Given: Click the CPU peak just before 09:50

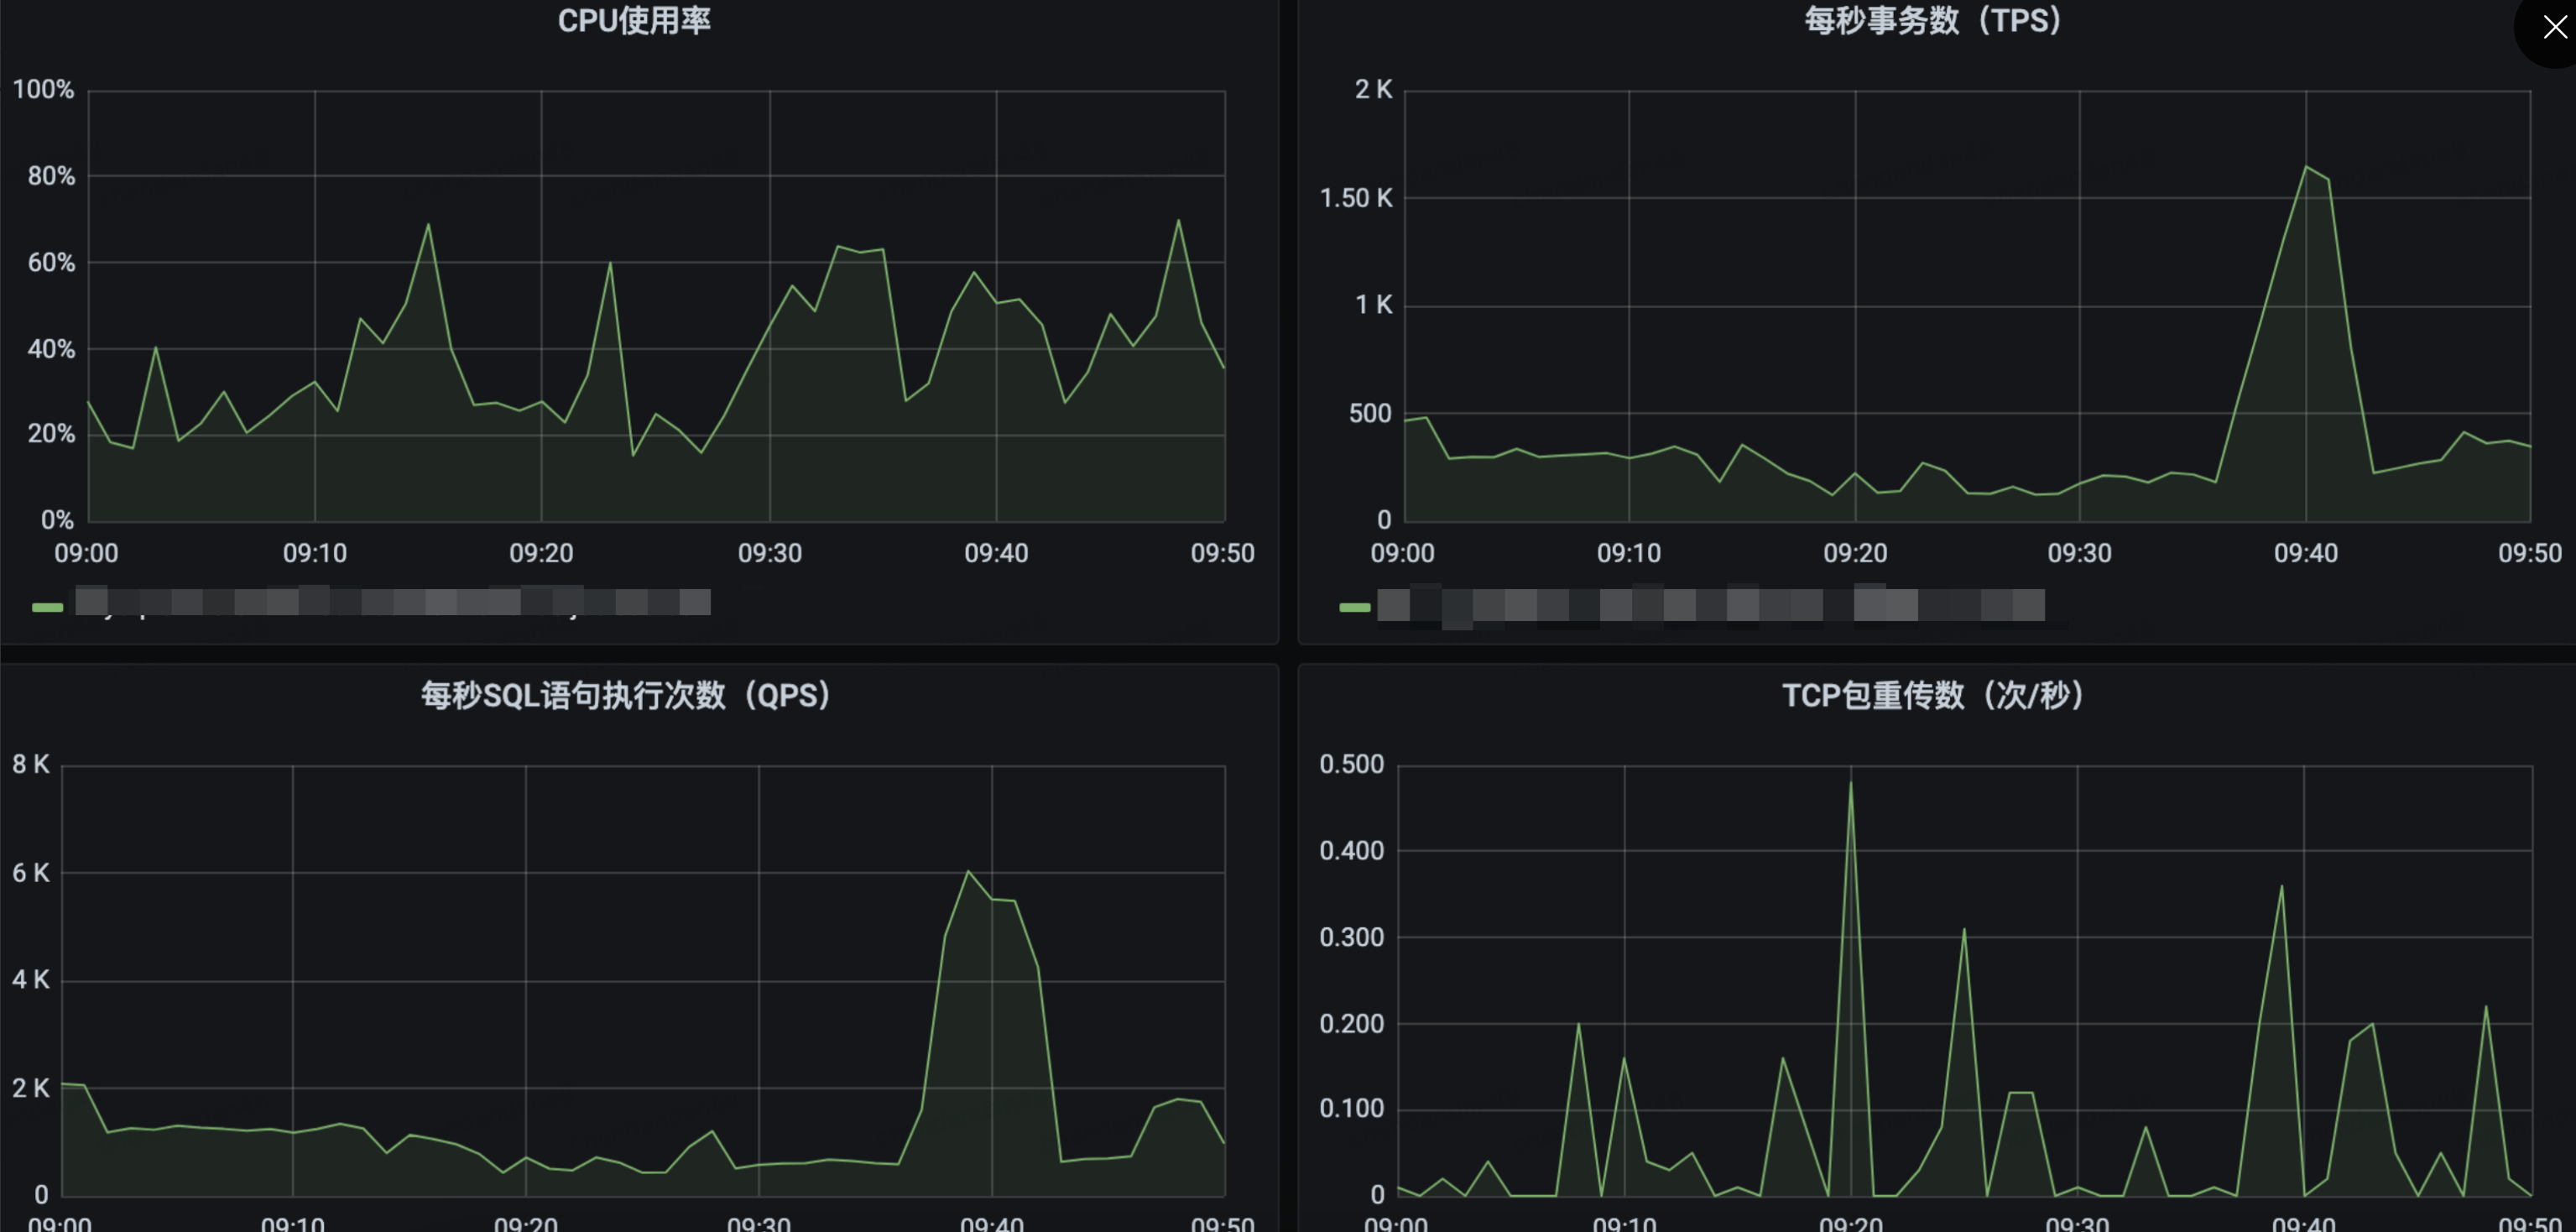Looking at the screenshot, I should (1179, 221).
